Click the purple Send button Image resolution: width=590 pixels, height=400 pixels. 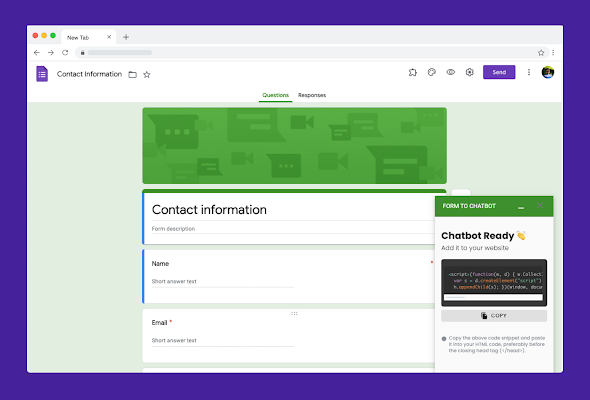coord(499,72)
